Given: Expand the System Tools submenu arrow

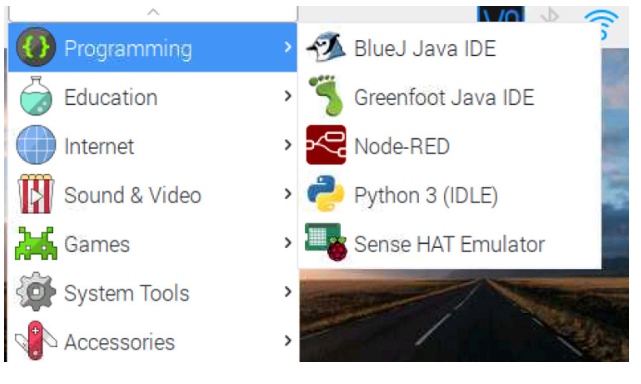Looking at the screenshot, I should coord(288,292).
